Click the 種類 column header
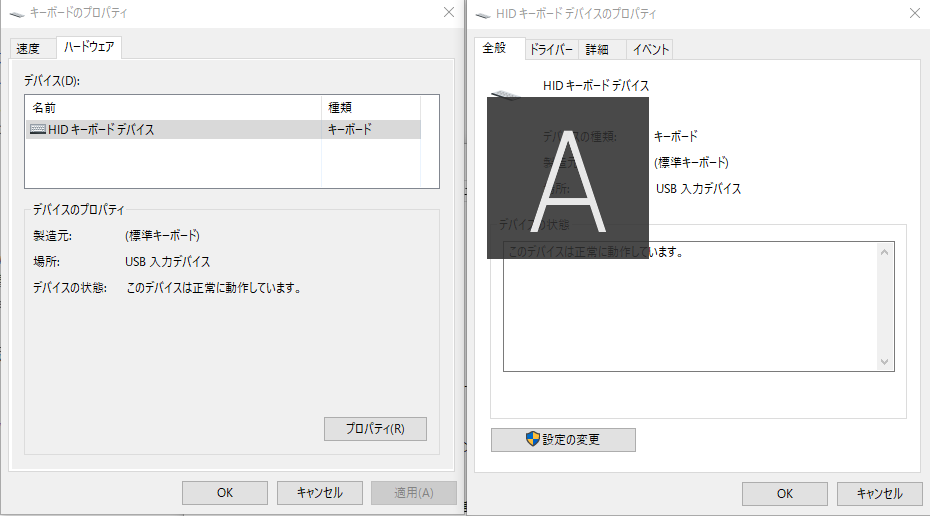 click(x=370, y=107)
